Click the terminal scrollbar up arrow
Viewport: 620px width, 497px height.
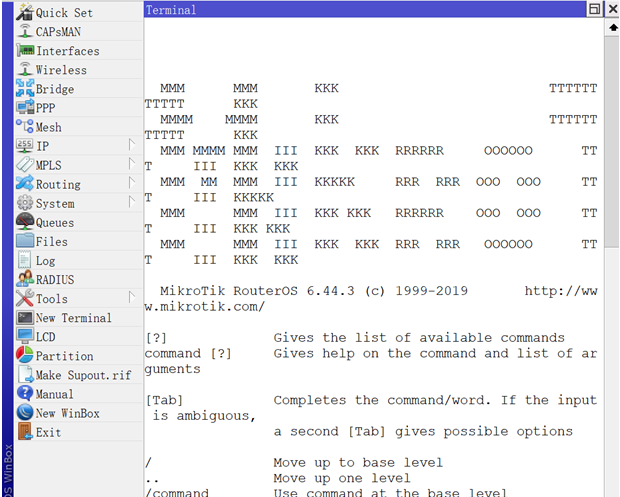tap(612, 27)
